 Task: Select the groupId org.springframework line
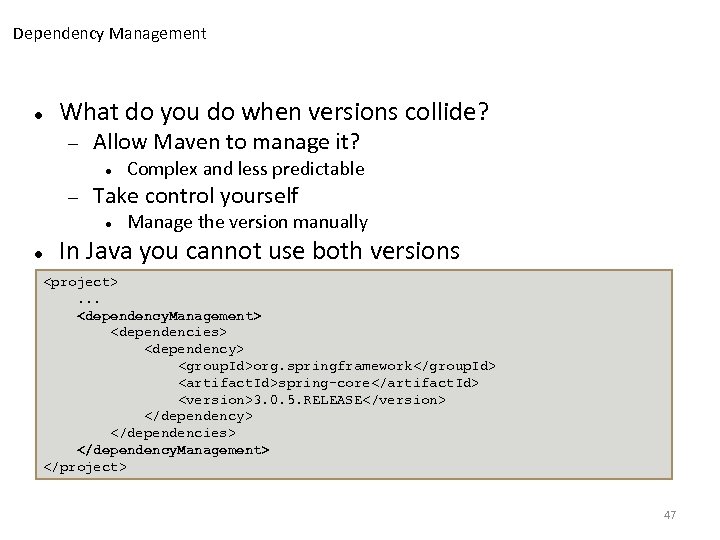click(x=337, y=366)
